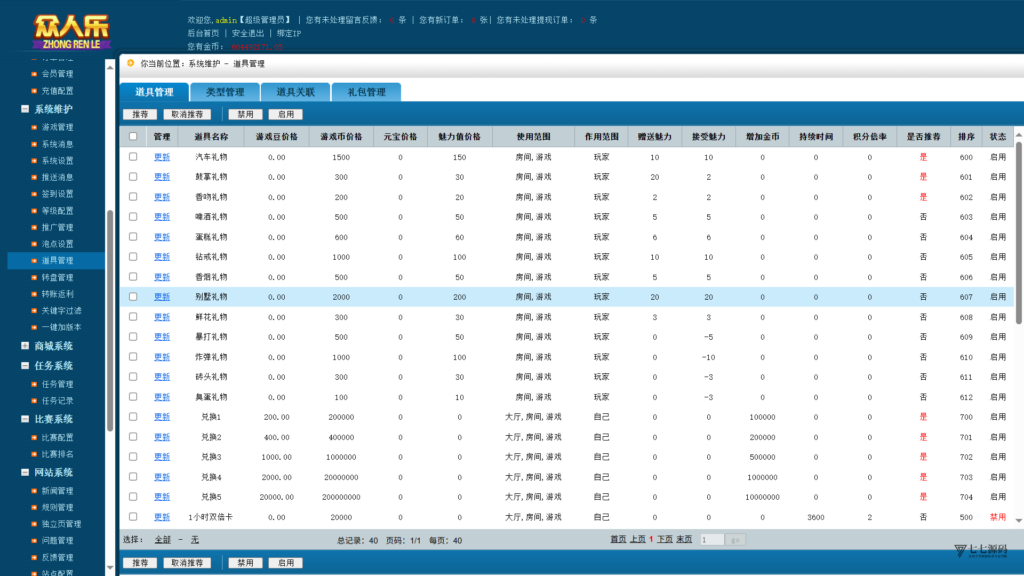Click the 众人乐 Zhong Ren Le logo
This screenshot has width=1024, height=576.
pyautogui.click(x=71, y=33)
